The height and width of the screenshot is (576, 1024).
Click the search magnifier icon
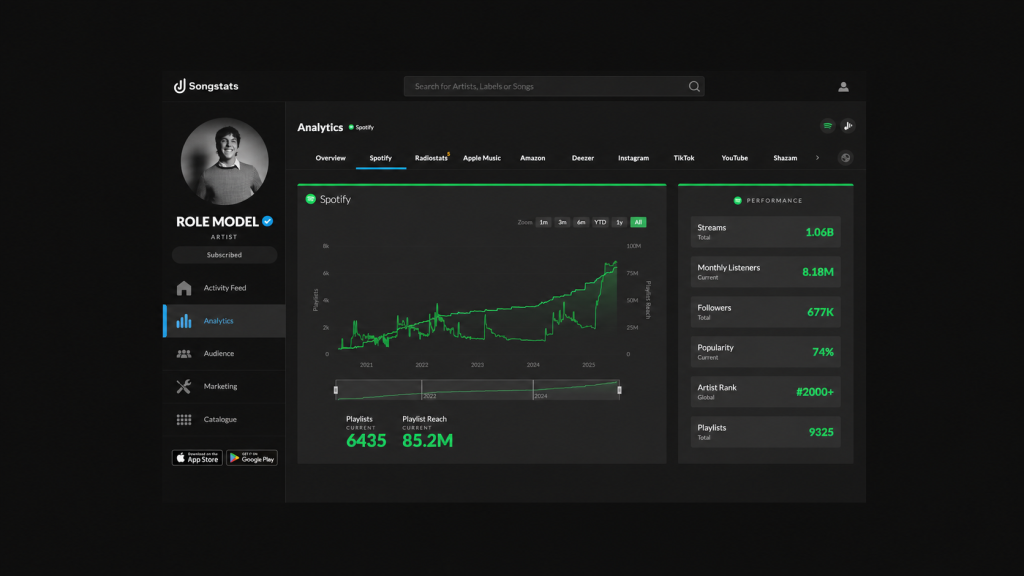[x=694, y=86]
